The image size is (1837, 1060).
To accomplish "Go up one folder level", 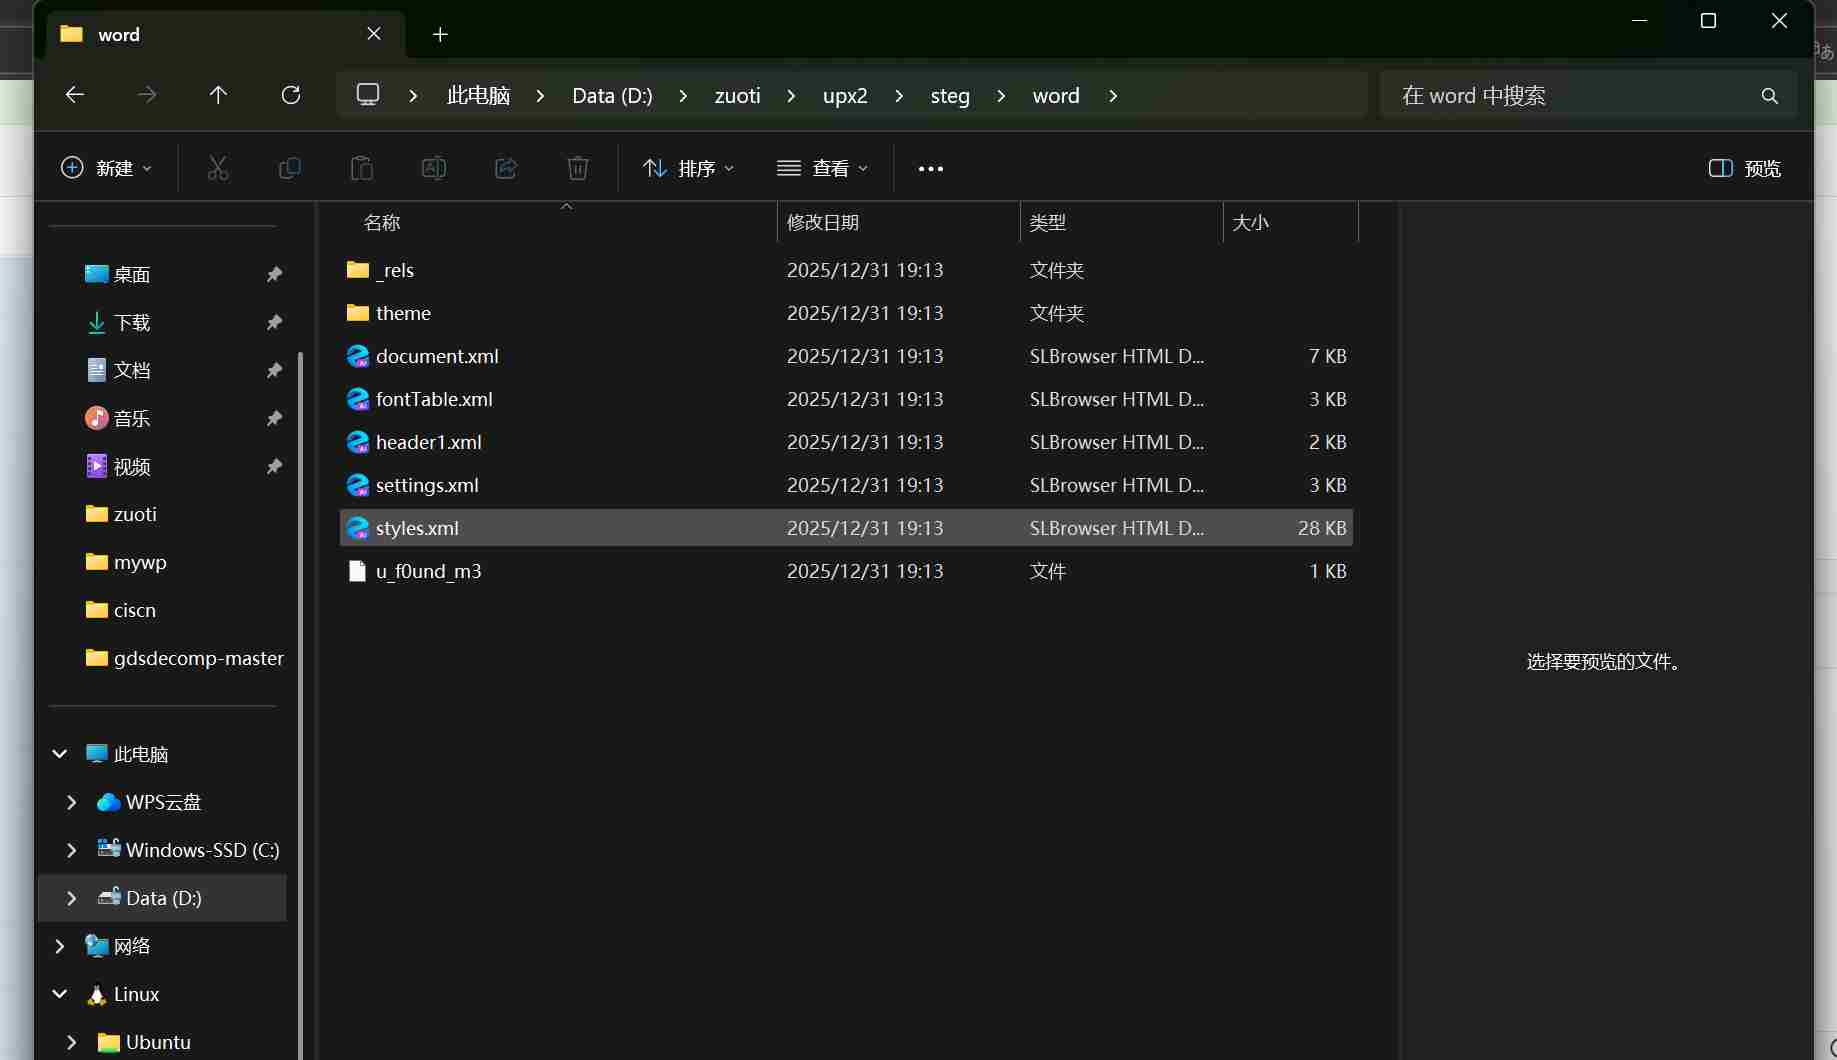I will [218, 95].
